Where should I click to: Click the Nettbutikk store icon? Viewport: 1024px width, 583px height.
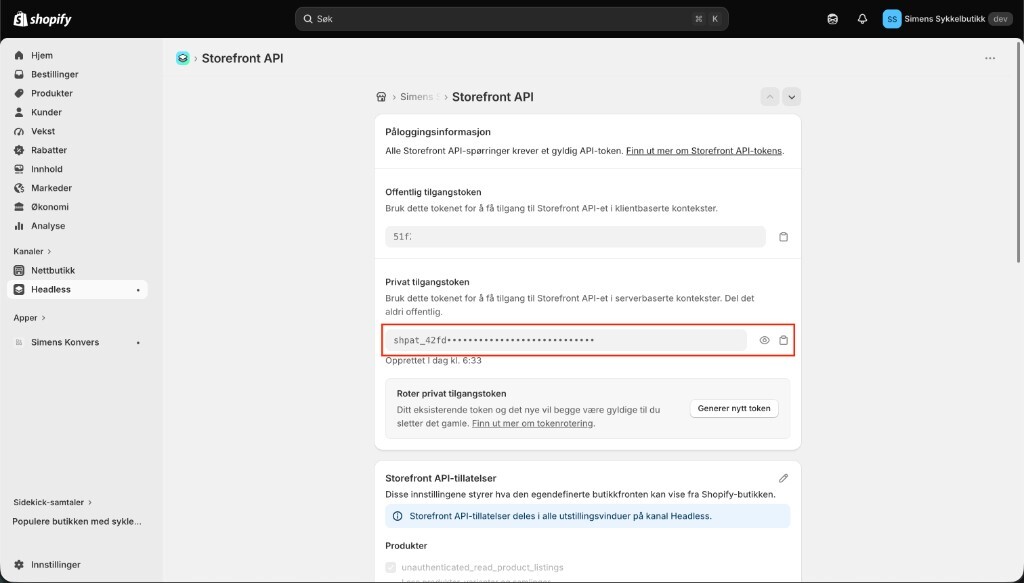pyautogui.click(x=19, y=270)
